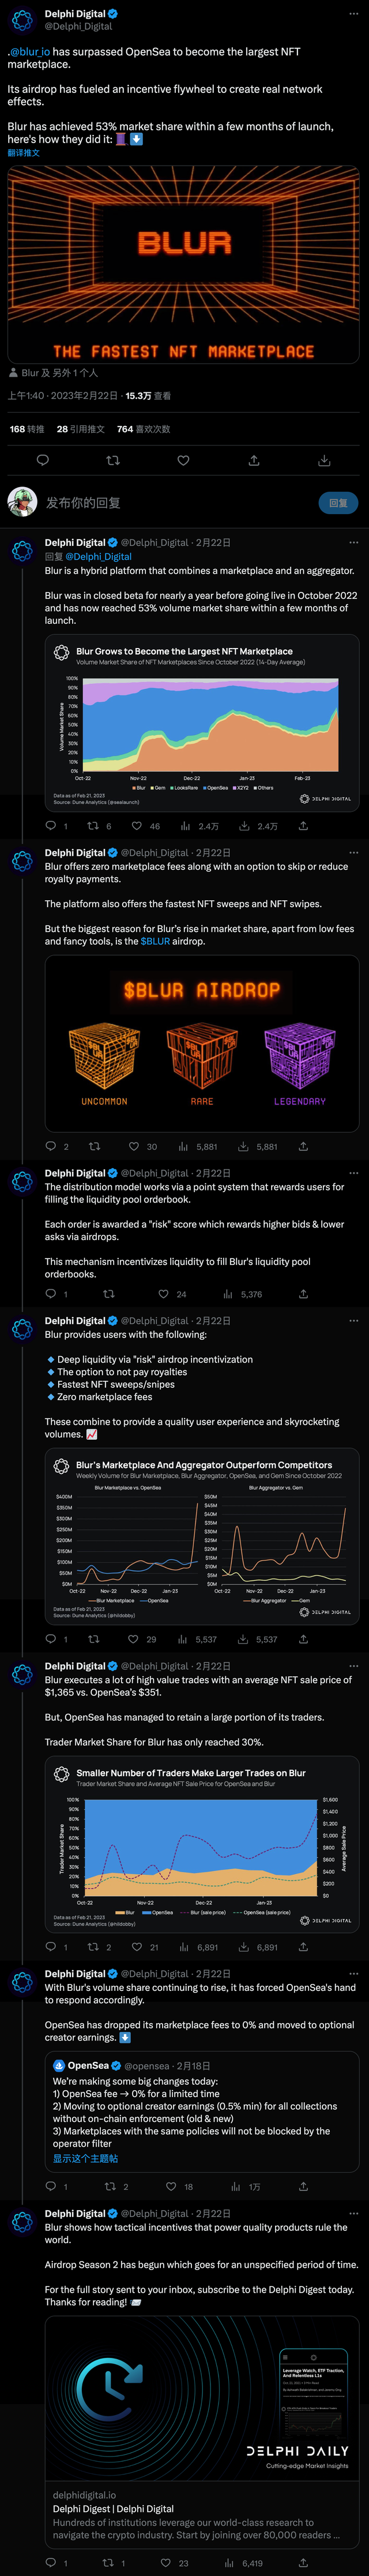View the 168 转推 retweets list
The image size is (369, 2576).
(27, 429)
